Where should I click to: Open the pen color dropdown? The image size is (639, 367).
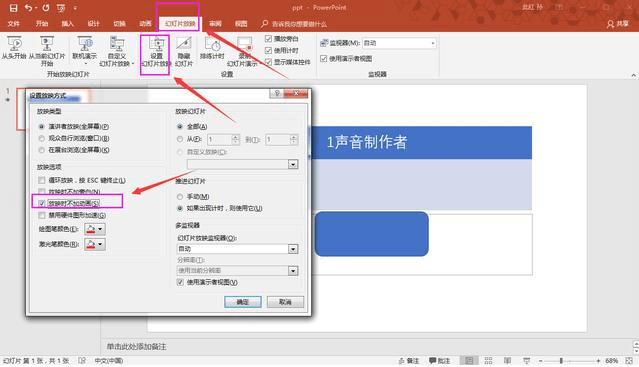click(x=100, y=229)
